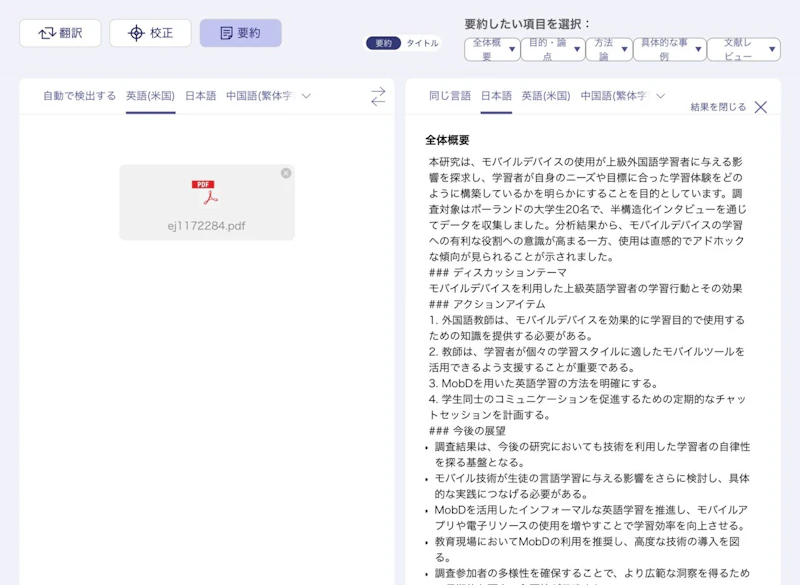The image size is (800, 585).
Task: Enable the 要約 pill toggle
Action: (386, 43)
